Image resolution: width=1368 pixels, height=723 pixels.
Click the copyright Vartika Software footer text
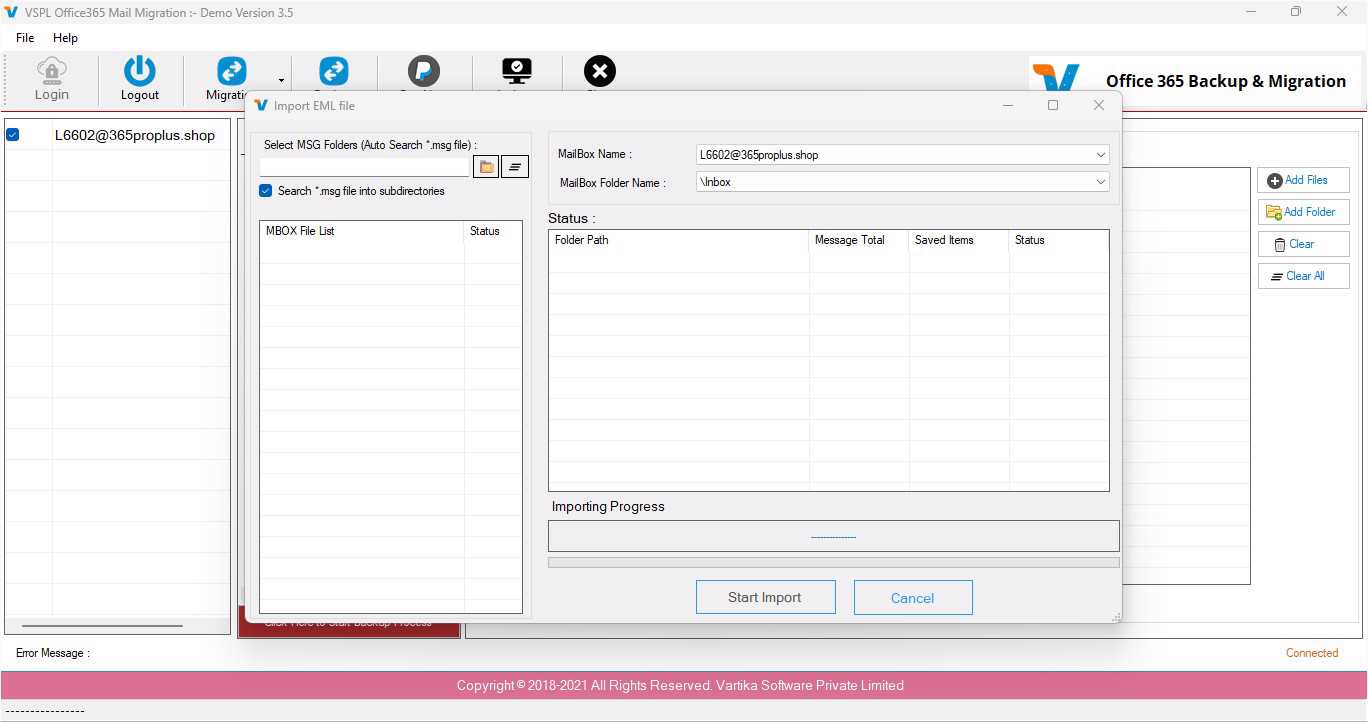[x=680, y=685]
